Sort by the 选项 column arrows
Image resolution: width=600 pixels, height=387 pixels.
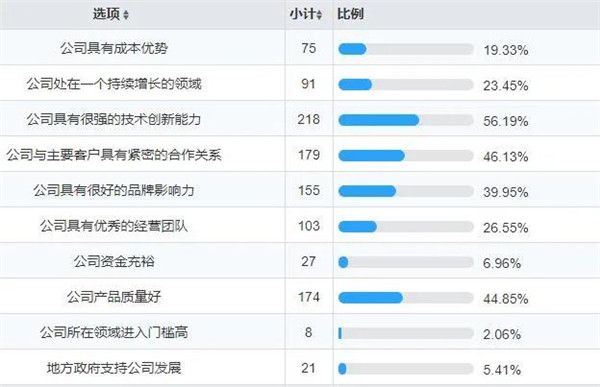(126, 15)
